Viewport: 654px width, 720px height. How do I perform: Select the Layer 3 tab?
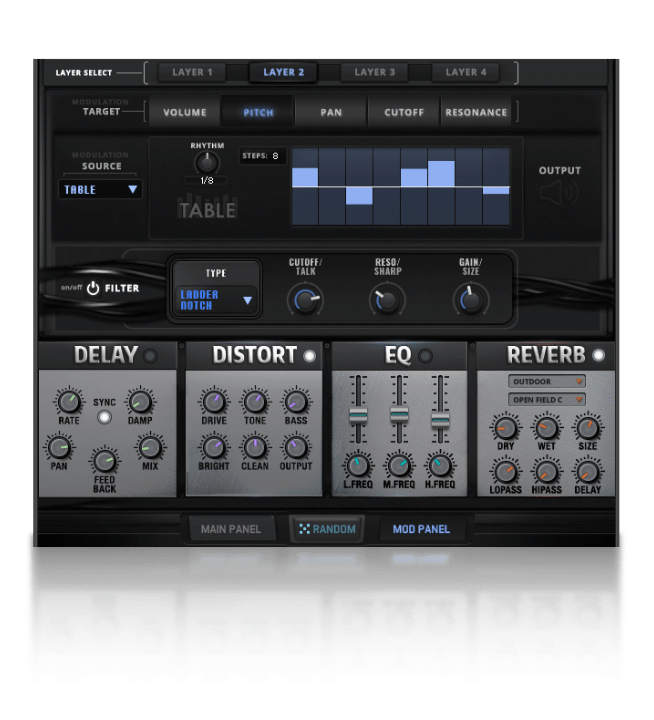376,72
